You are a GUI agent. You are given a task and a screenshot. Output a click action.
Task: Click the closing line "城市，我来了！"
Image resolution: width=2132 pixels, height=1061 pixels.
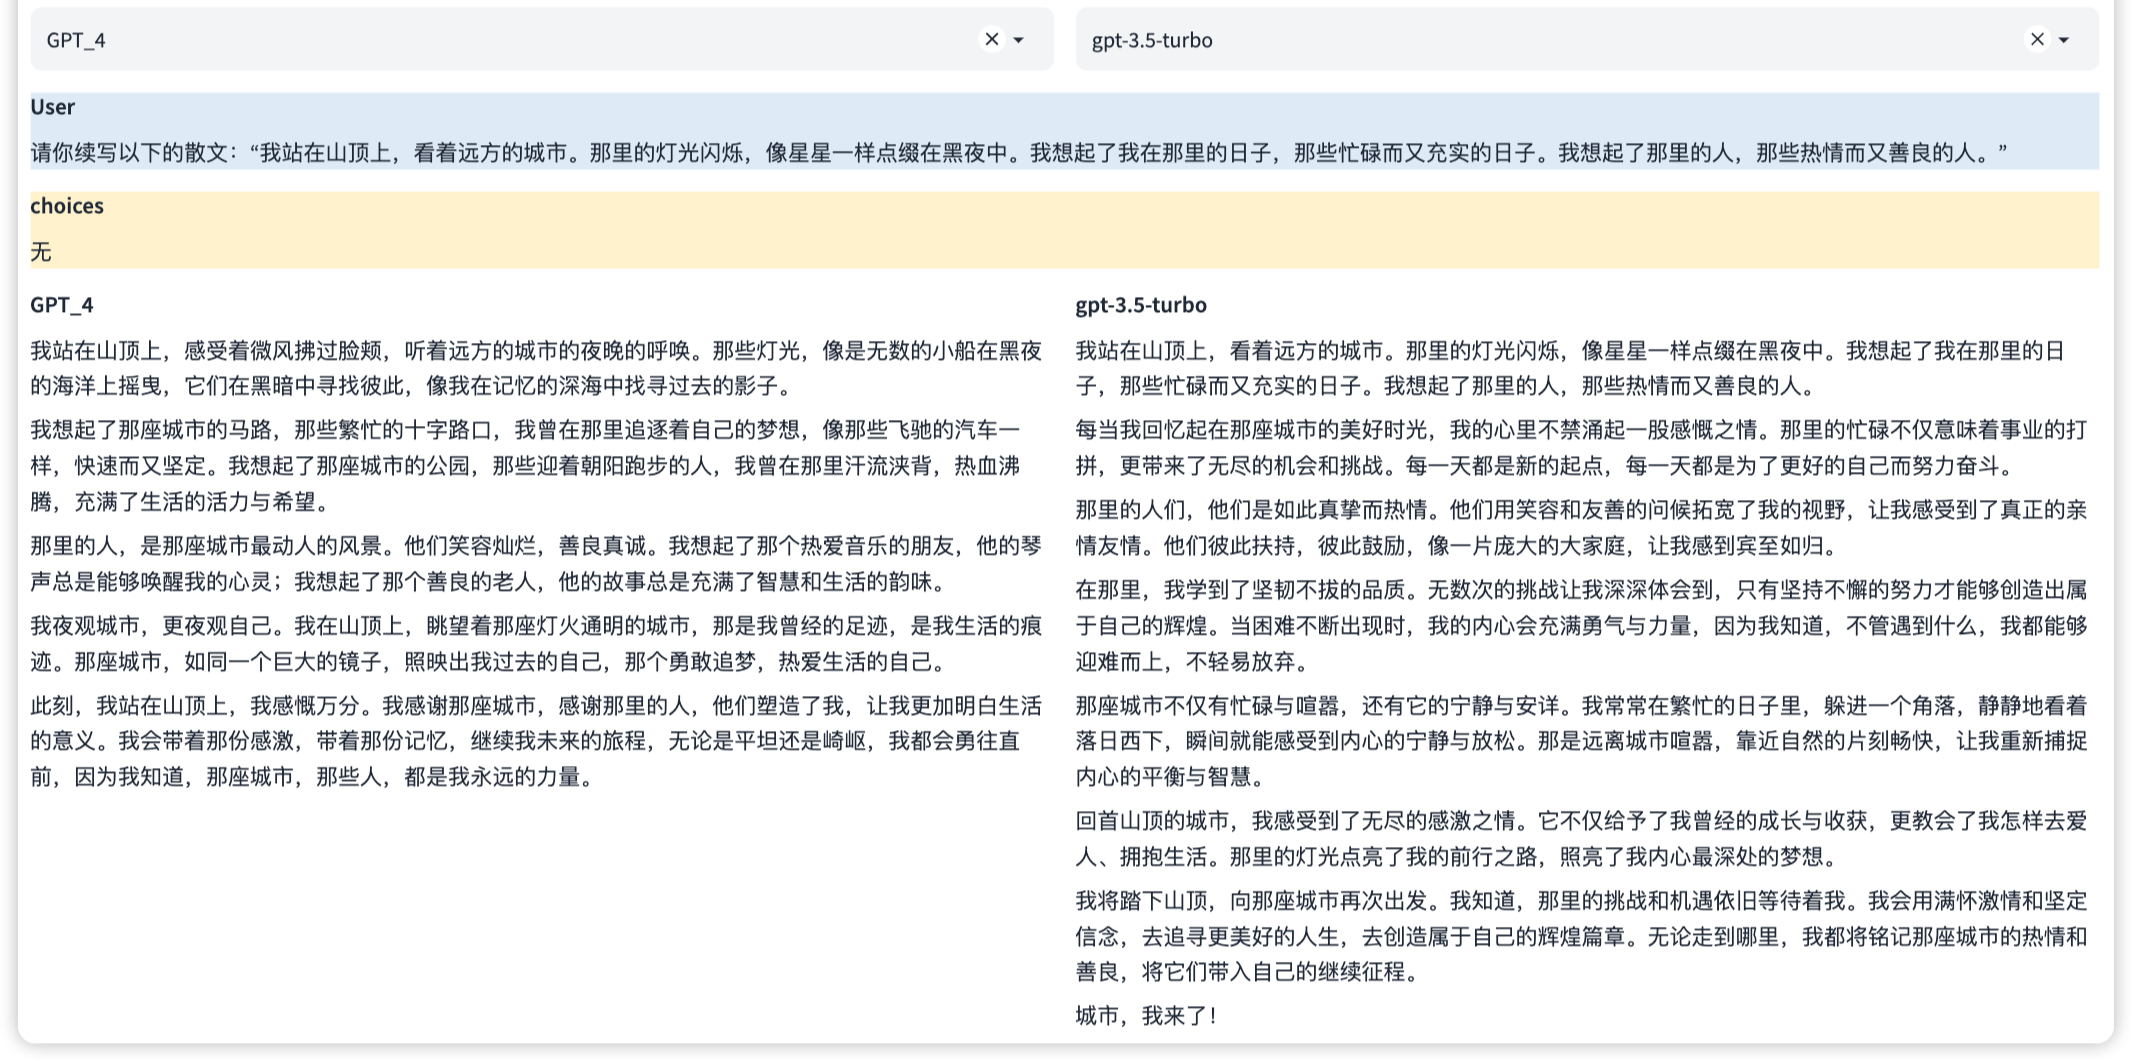point(1147,1016)
